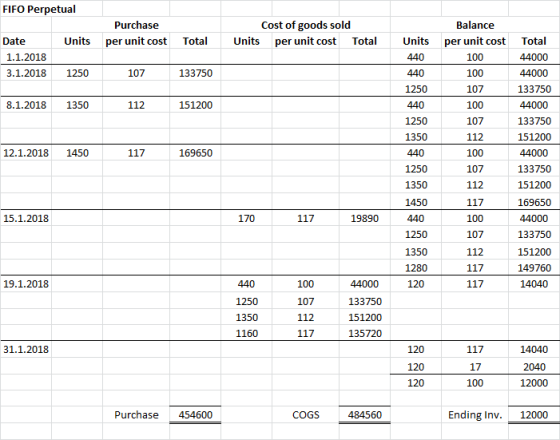Select the 'FIFO Perpetual' title cell

[39, 9]
